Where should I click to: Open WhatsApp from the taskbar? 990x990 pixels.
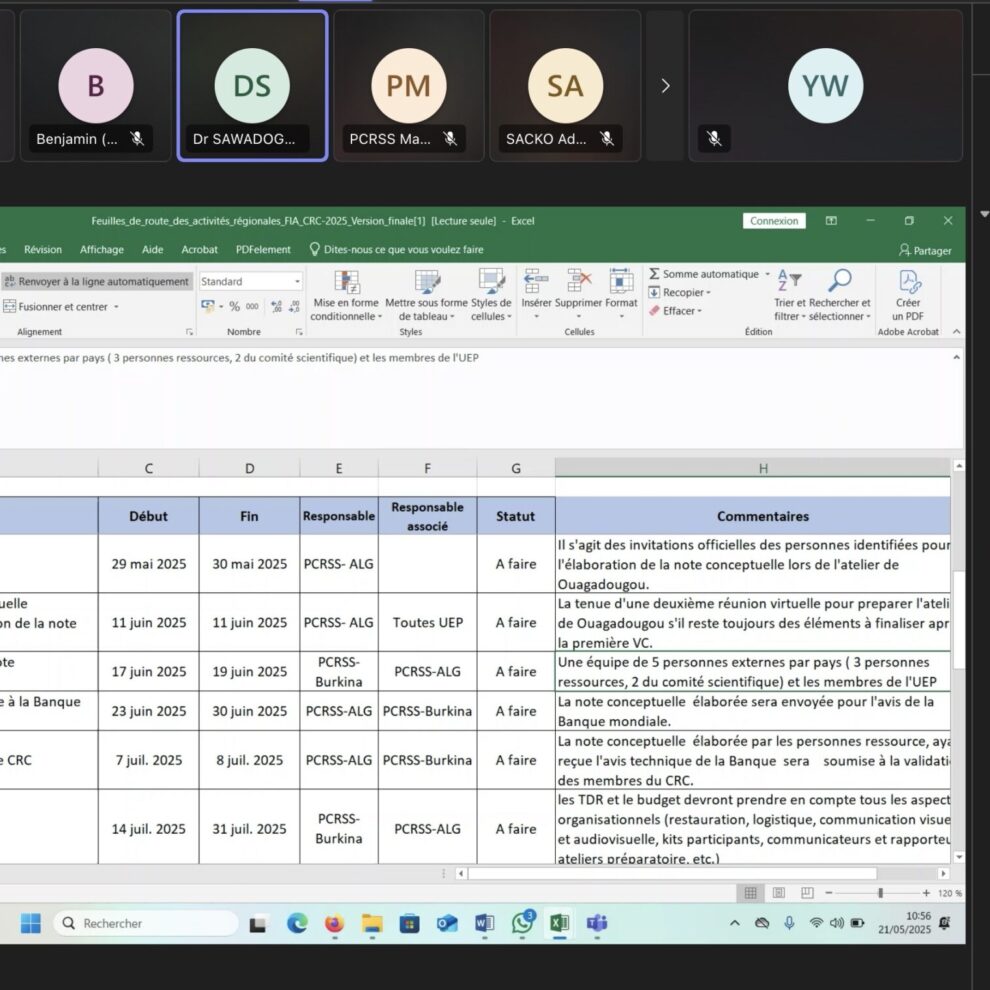click(522, 923)
